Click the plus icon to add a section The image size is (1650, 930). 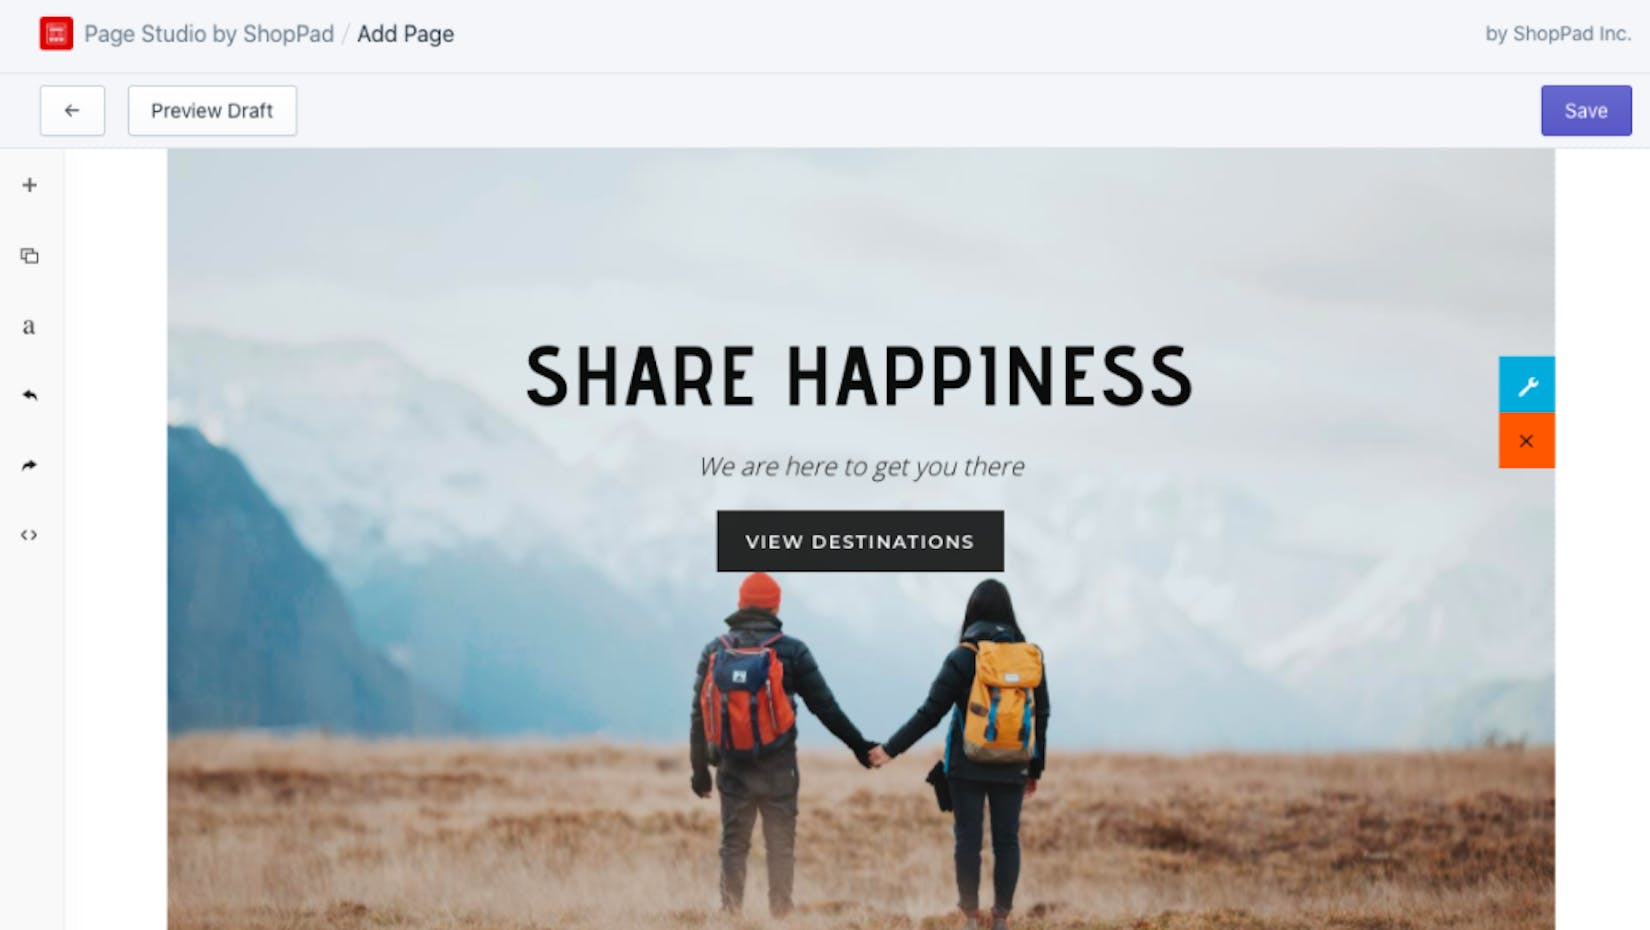point(29,185)
